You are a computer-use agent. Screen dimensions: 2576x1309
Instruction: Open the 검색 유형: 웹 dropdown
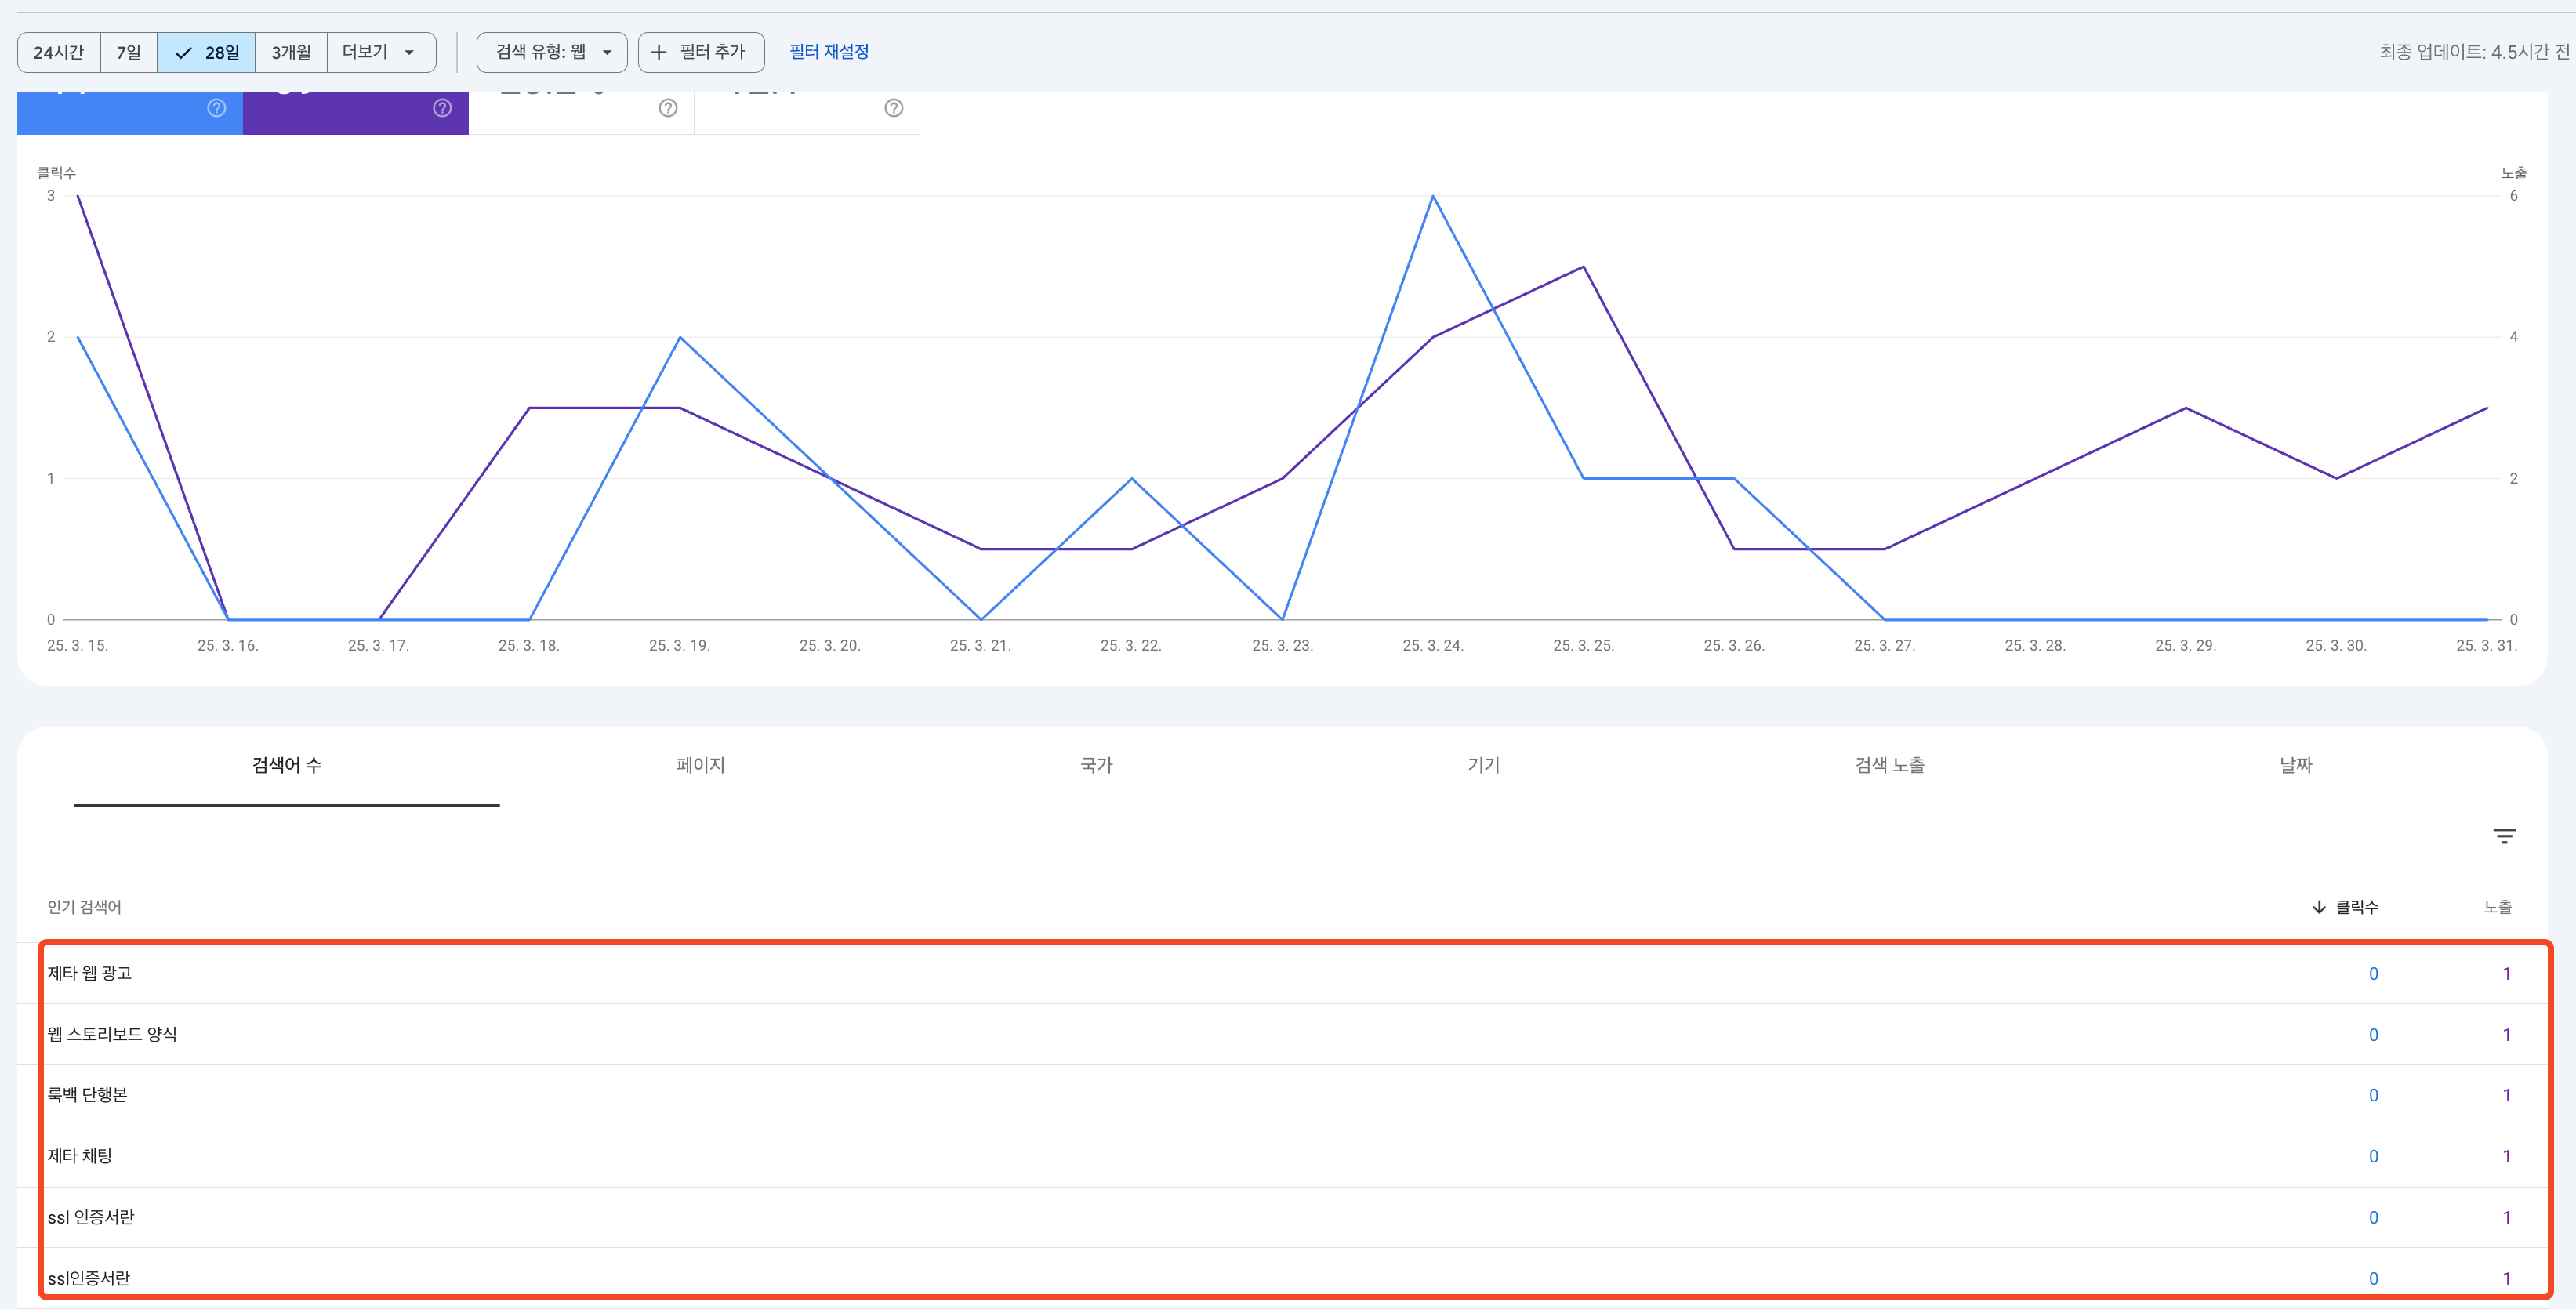tap(552, 52)
